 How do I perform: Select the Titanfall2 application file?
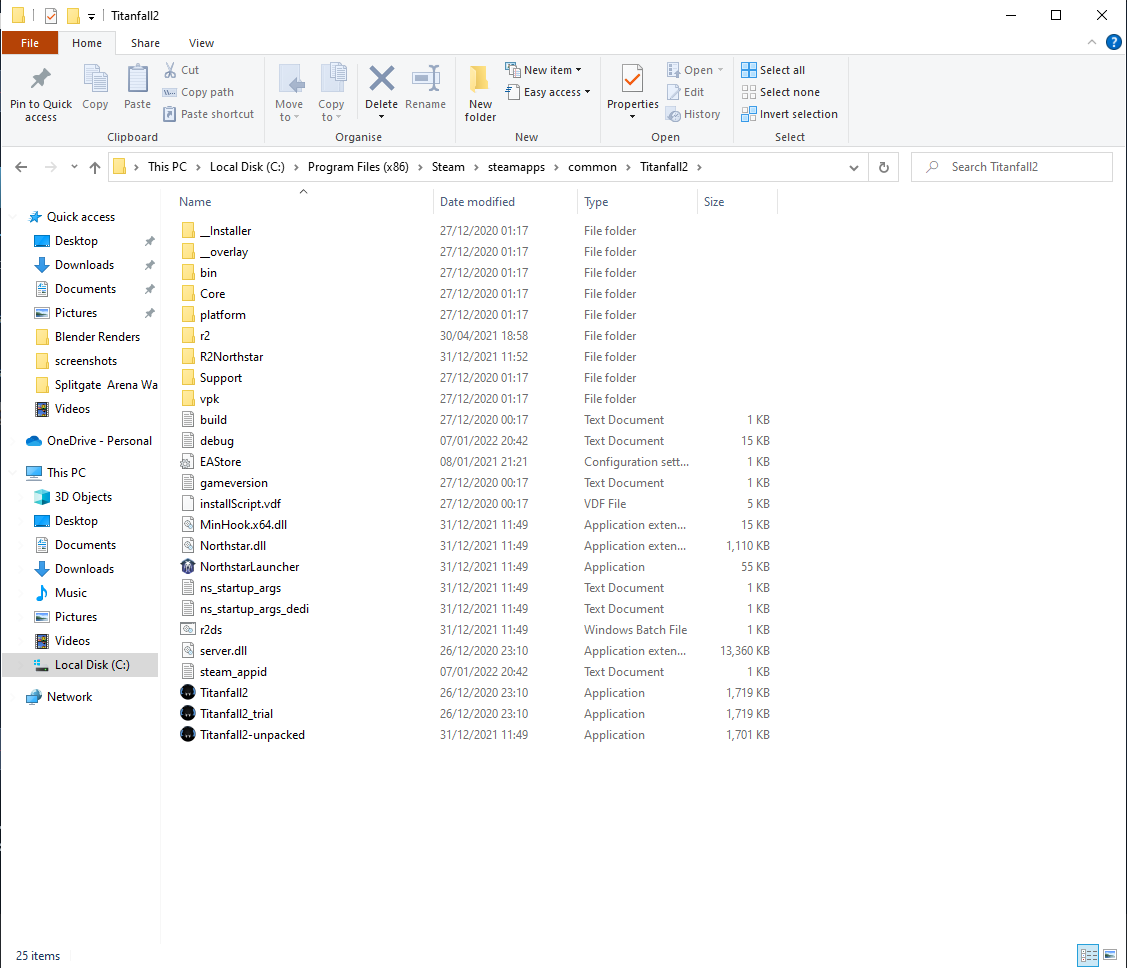click(x=224, y=693)
